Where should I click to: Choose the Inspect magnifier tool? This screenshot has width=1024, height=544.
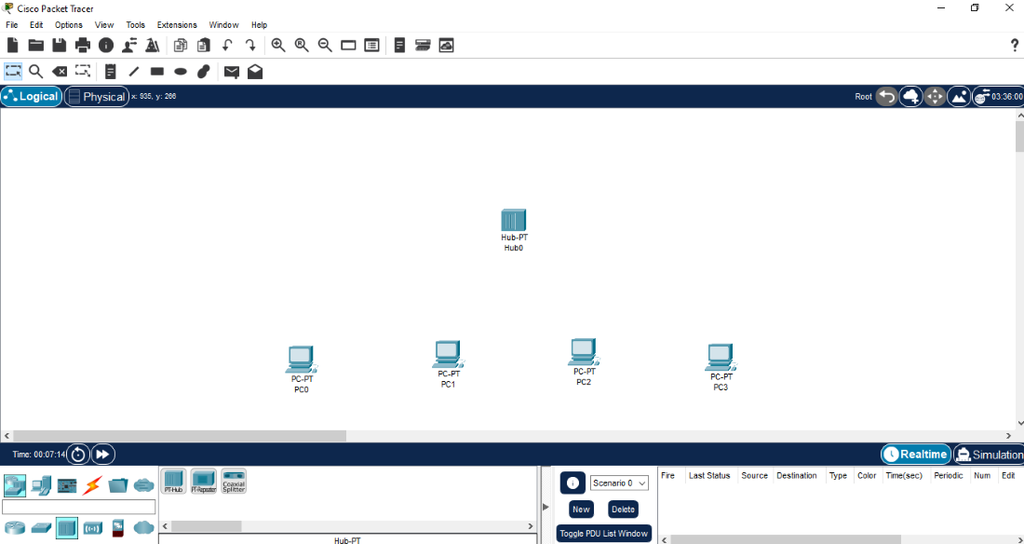[x=36, y=71]
